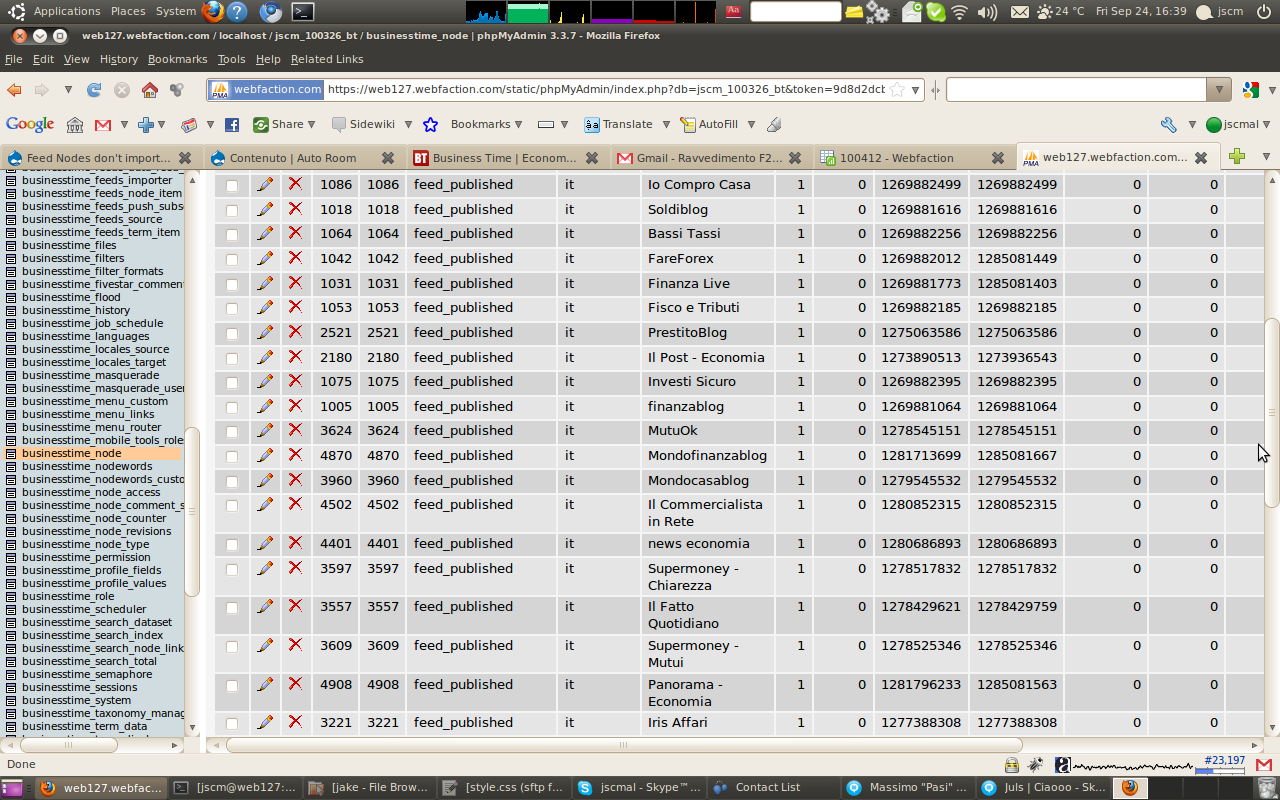
Task: Select the checkbox next to FareForex
Action: [x=231, y=258]
